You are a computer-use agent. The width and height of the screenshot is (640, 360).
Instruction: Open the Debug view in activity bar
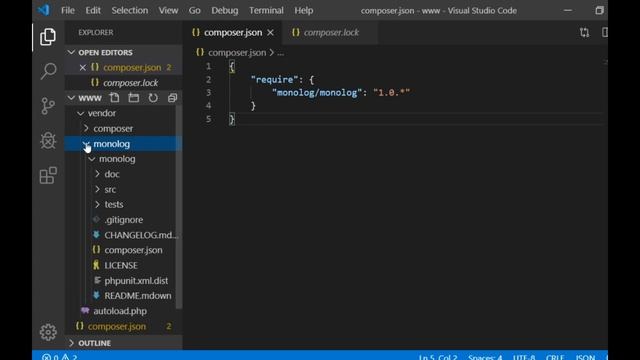[48, 141]
